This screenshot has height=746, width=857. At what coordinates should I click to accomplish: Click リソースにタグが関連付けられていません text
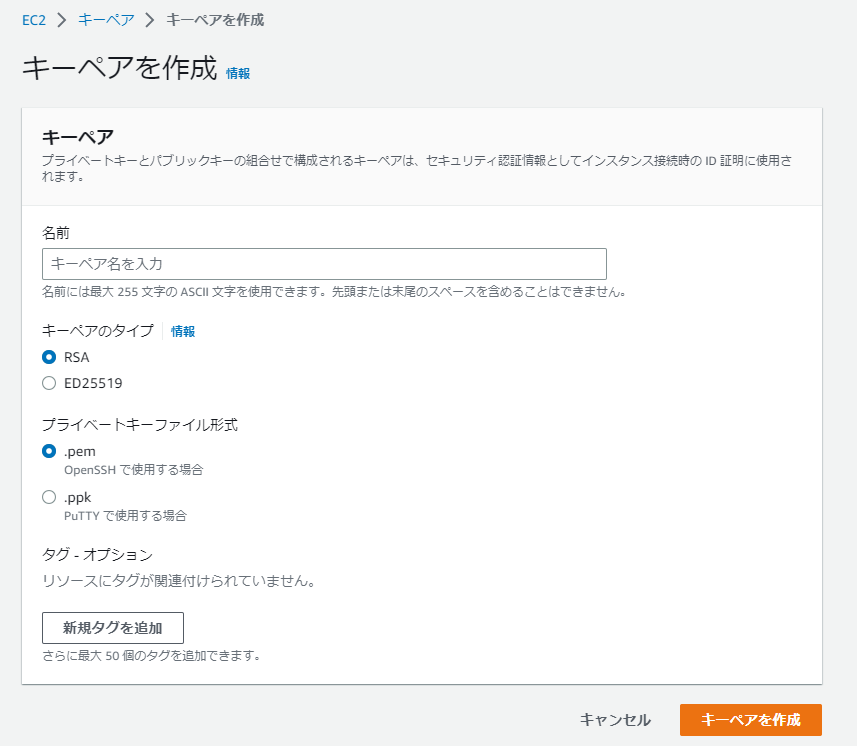coord(179,581)
